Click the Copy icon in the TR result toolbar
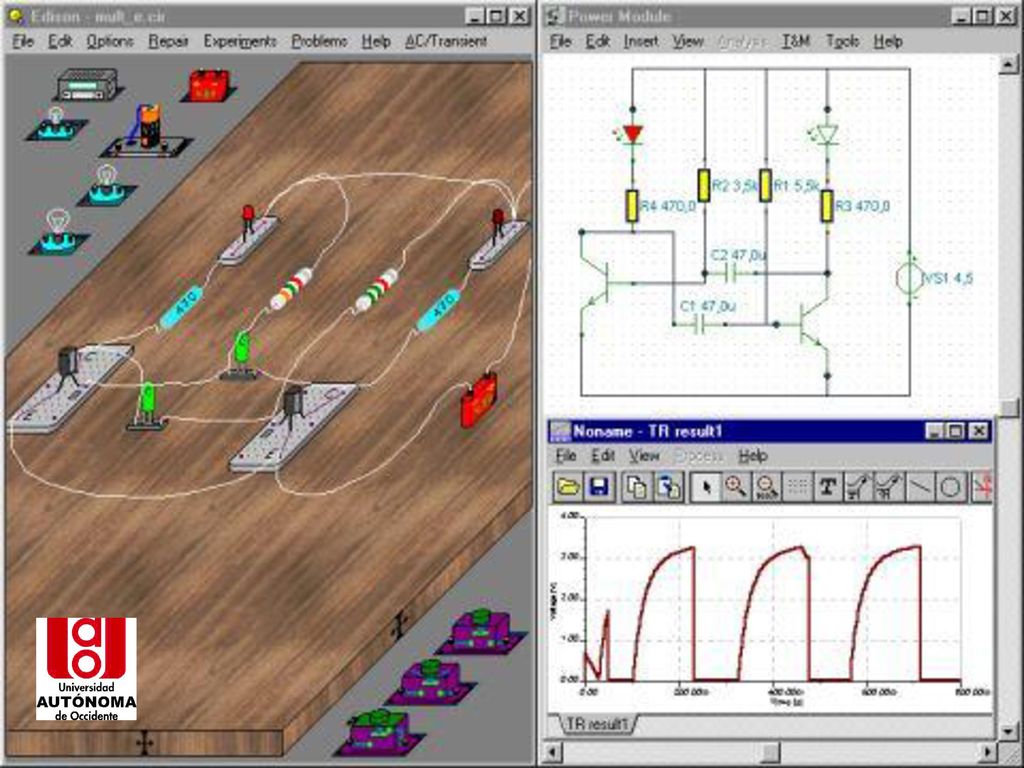The image size is (1024, 768). tap(637, 487)
